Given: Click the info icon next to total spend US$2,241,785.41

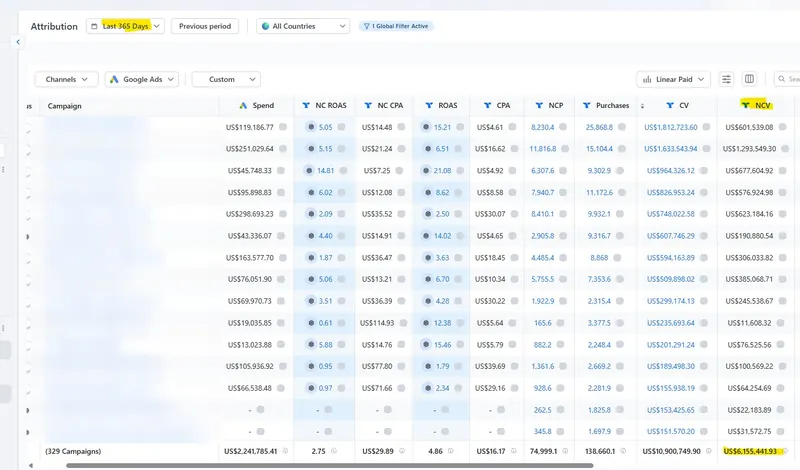Looking at the screenshot, I should coord(285,451).
